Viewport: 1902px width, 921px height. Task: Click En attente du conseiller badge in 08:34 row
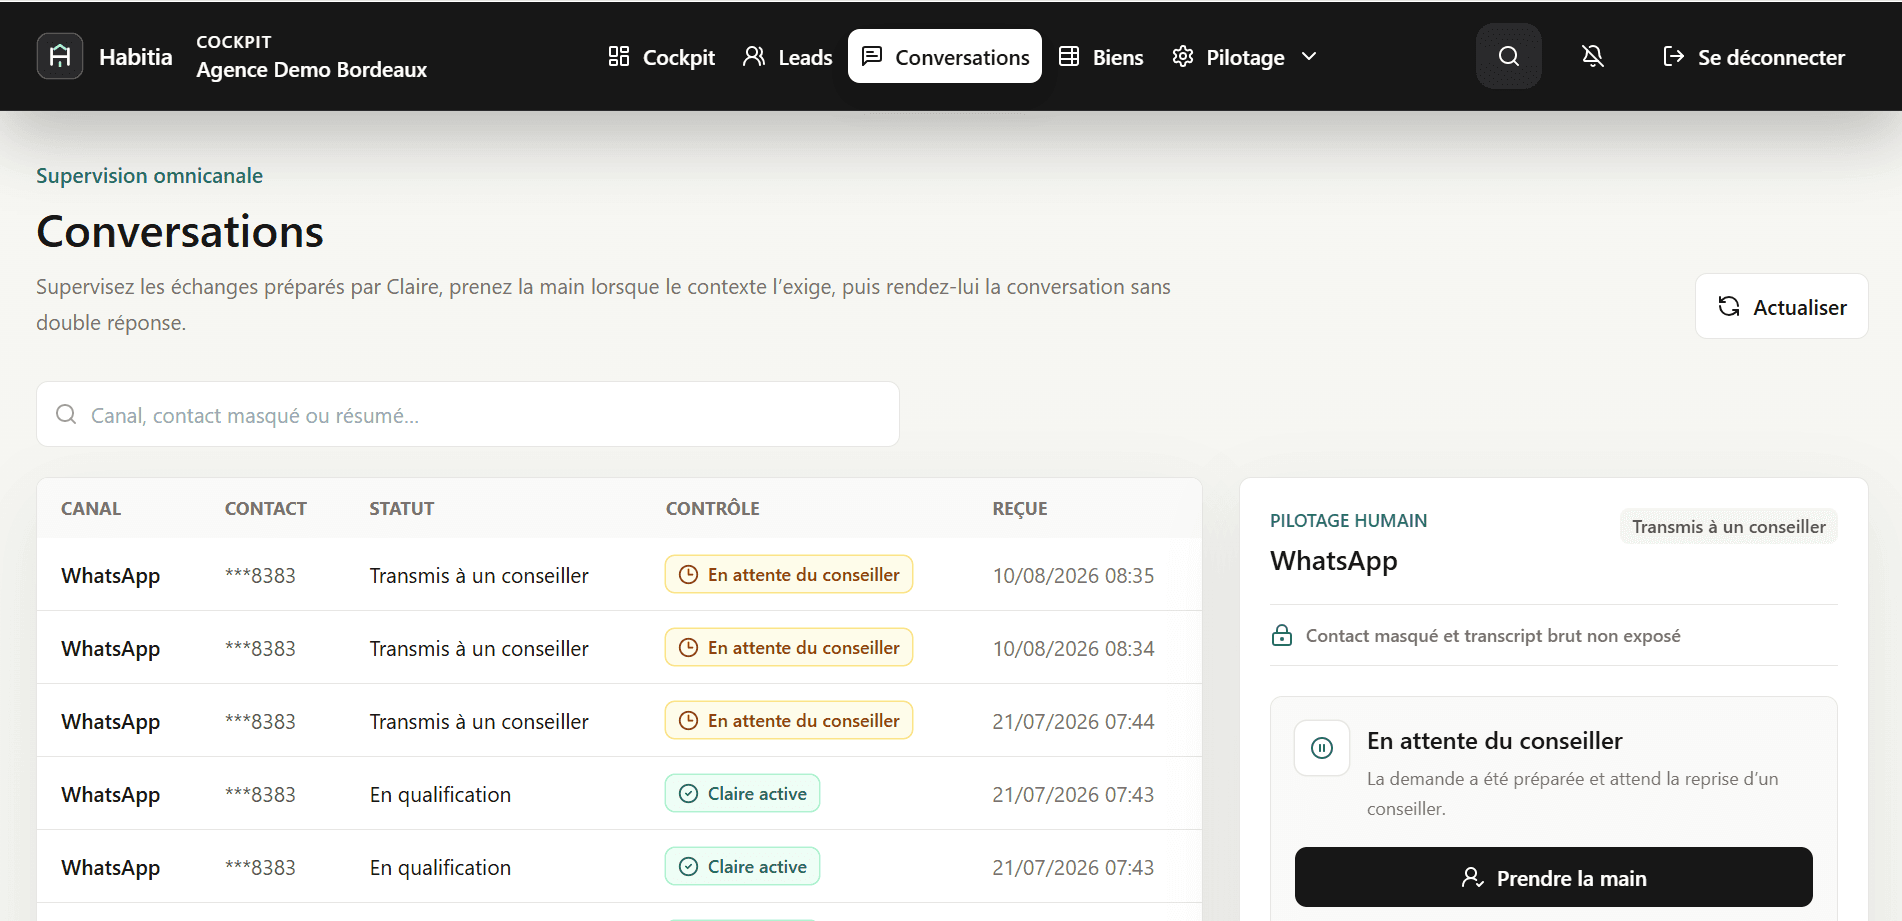click(789, 647)
